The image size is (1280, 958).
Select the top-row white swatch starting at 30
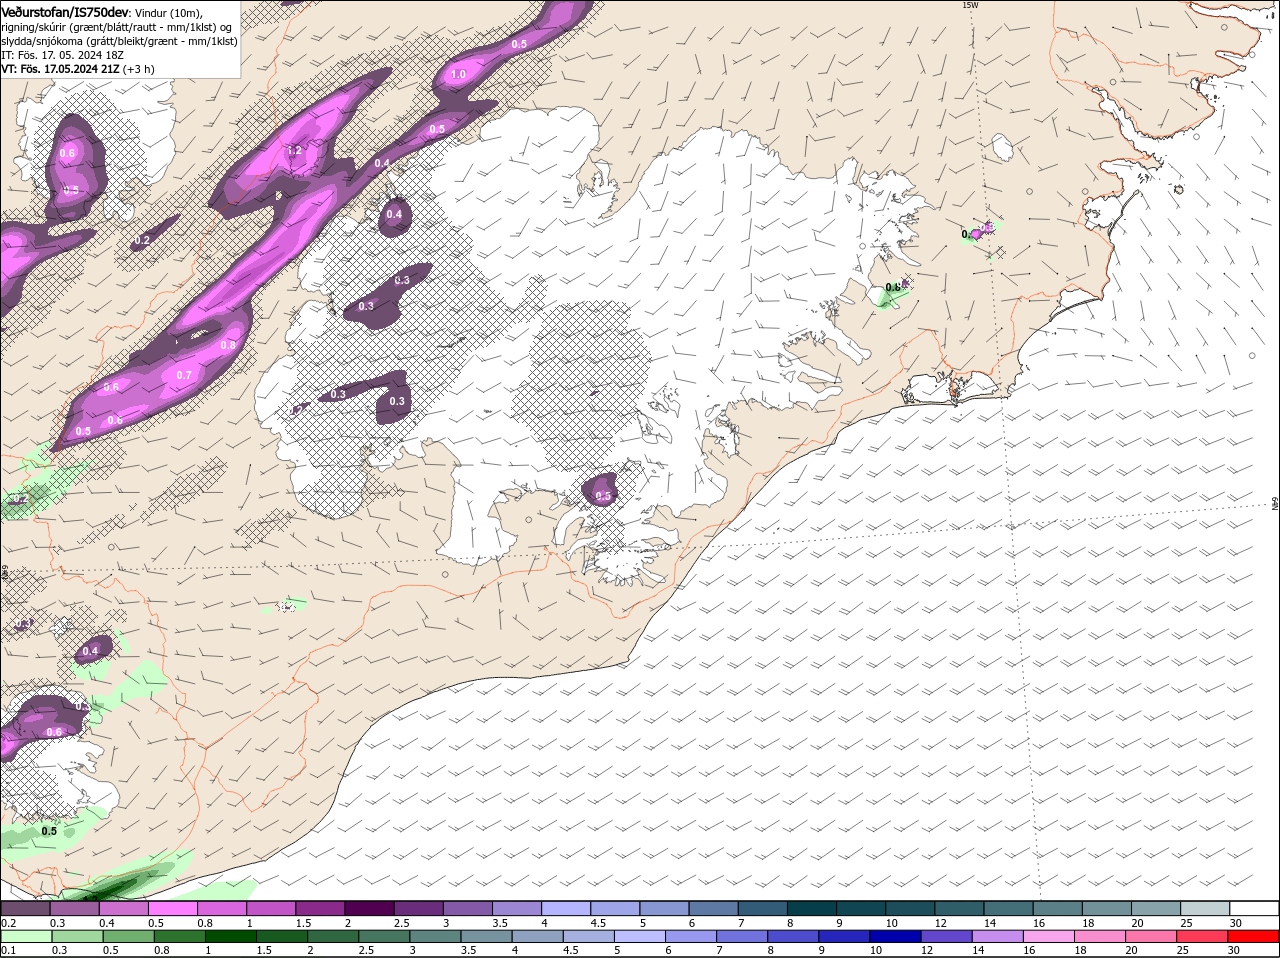click(x=1255, y=908)
